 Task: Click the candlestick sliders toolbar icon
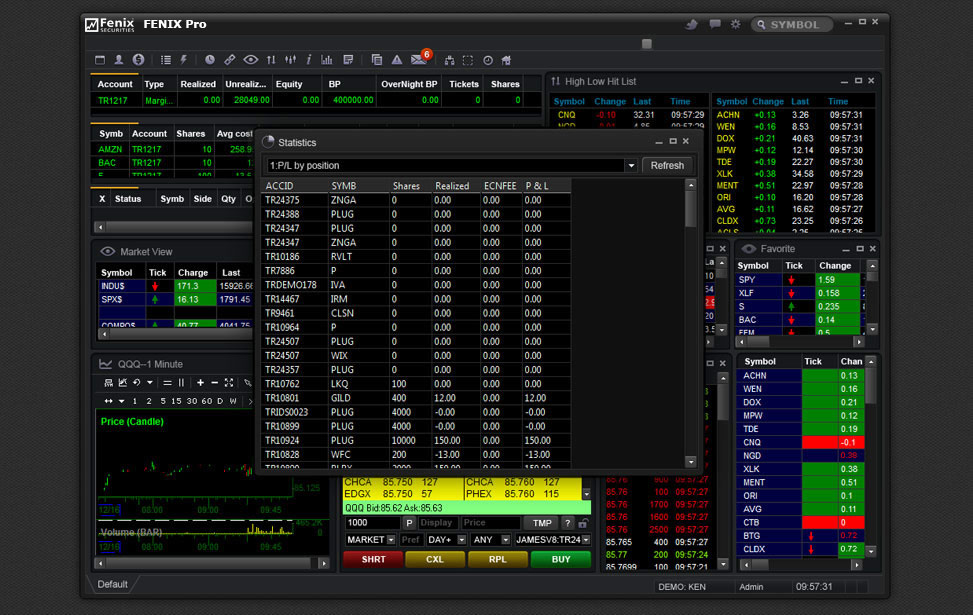pyautogui.click(x=290, y=60)
